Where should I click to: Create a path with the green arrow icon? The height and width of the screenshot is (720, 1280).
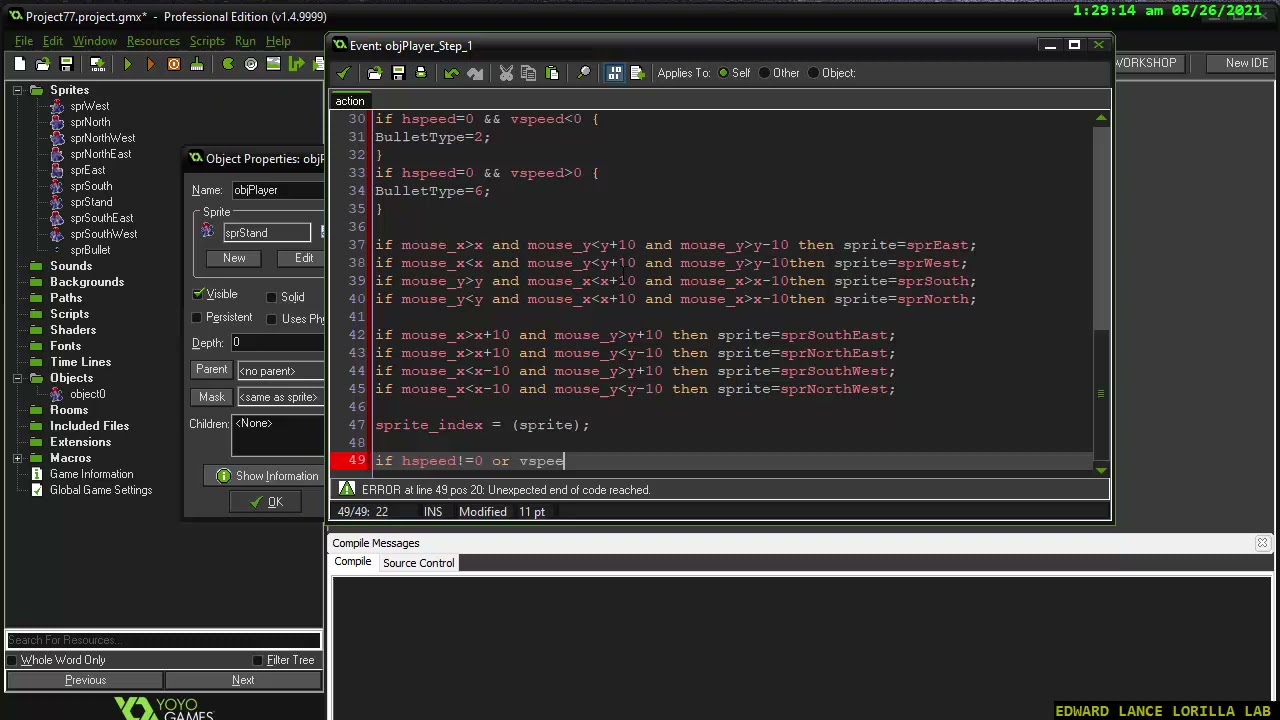[x=297, y=64]
